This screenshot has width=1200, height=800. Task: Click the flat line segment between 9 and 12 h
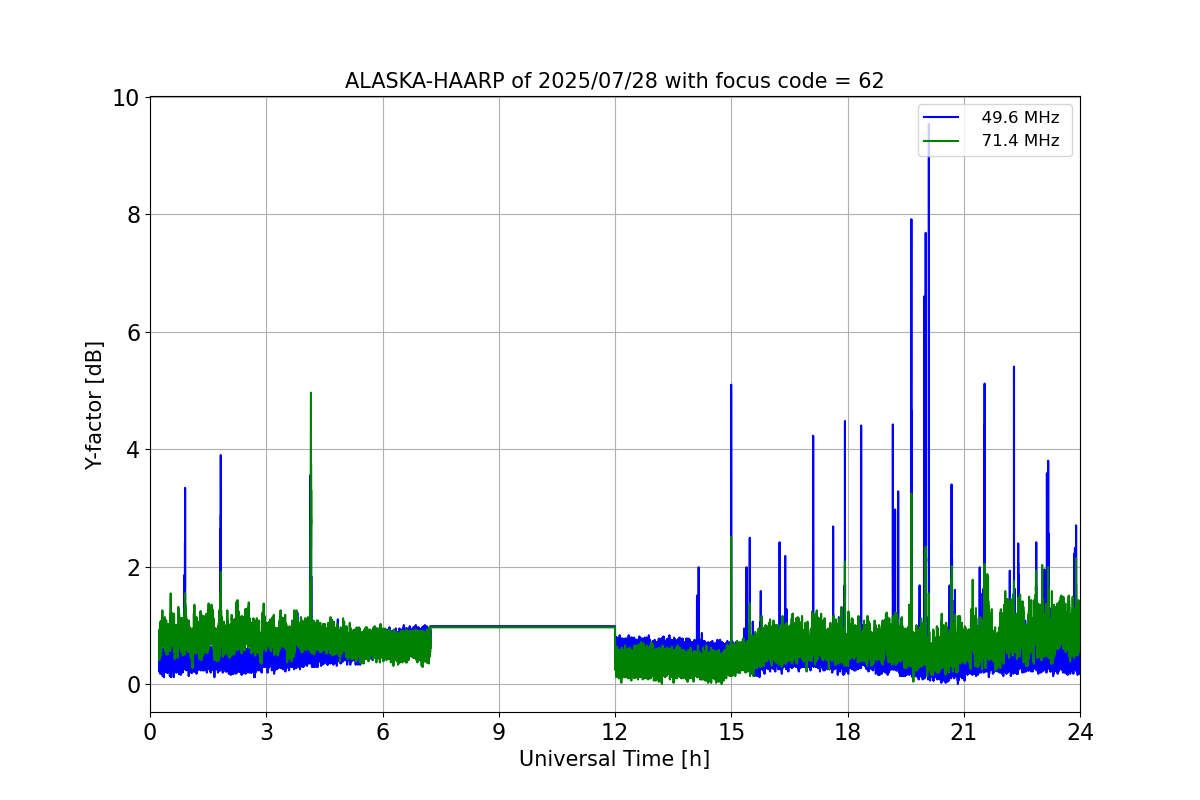pyautogui.click(x=557, y=626)
